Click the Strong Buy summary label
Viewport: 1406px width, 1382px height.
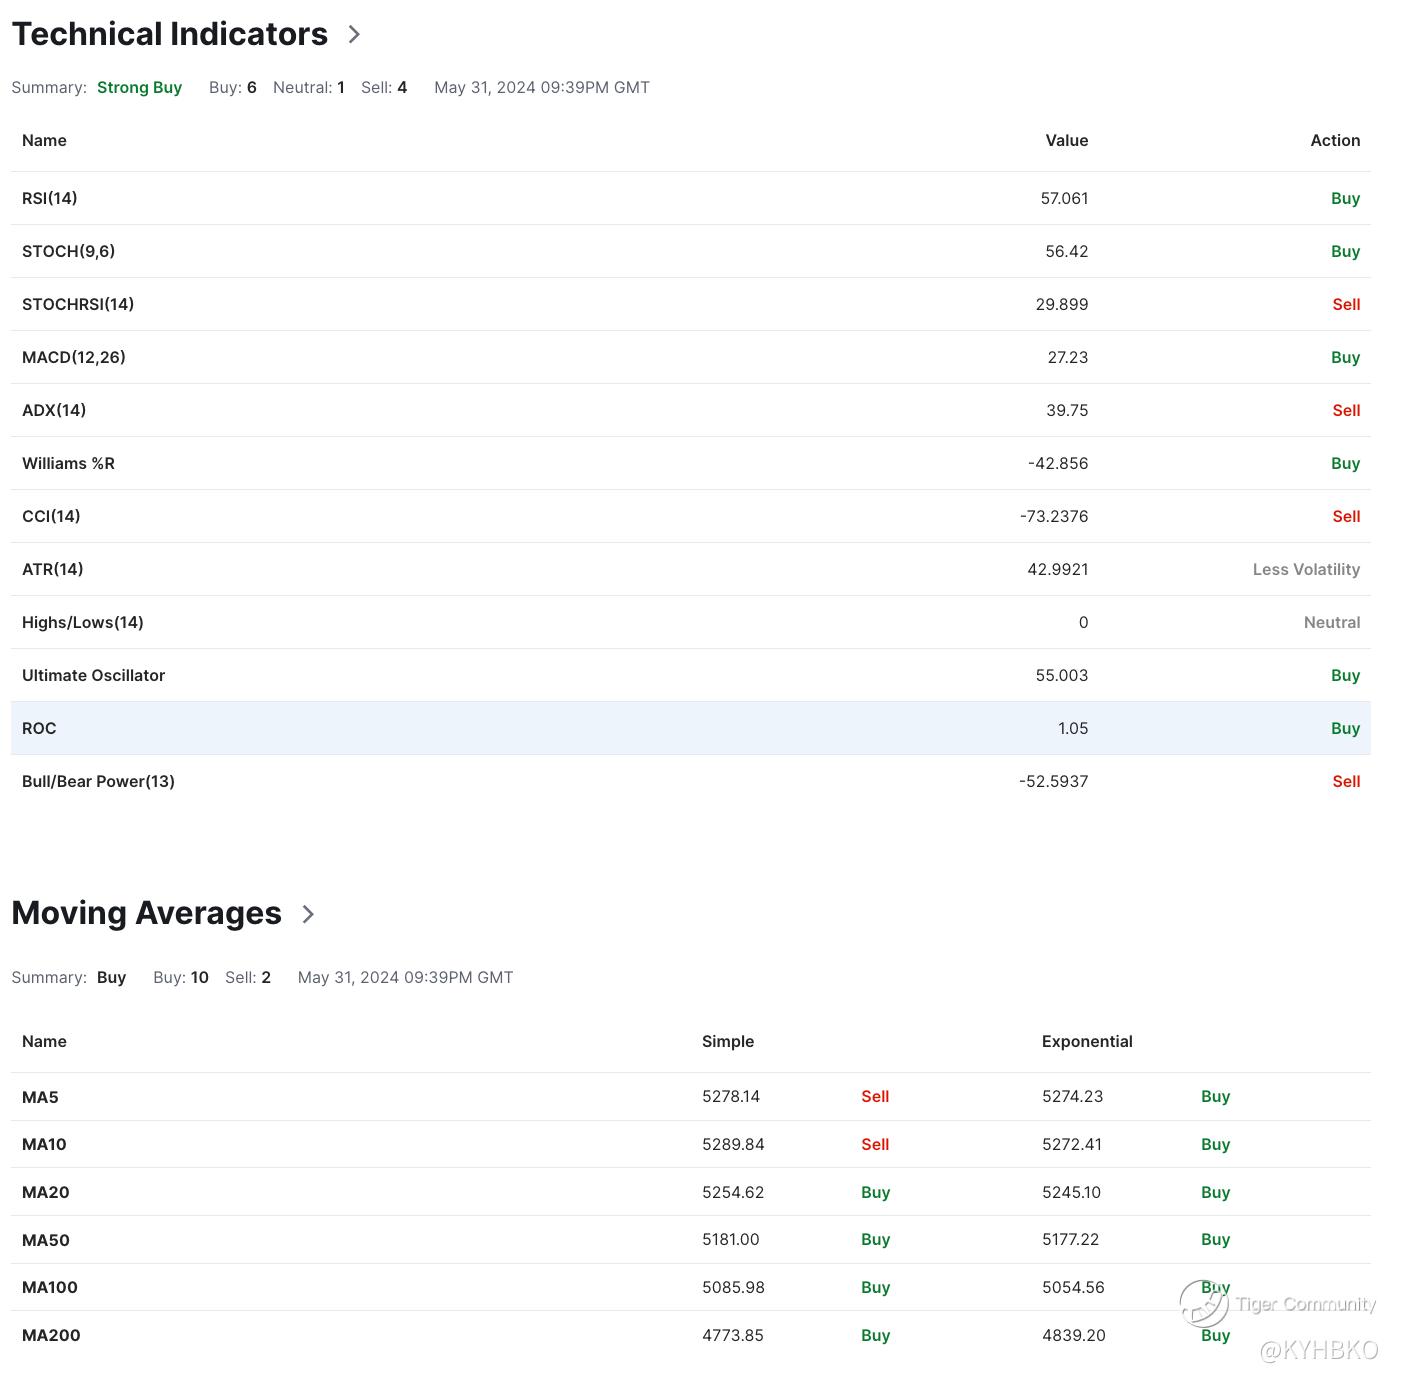[139, 87]
